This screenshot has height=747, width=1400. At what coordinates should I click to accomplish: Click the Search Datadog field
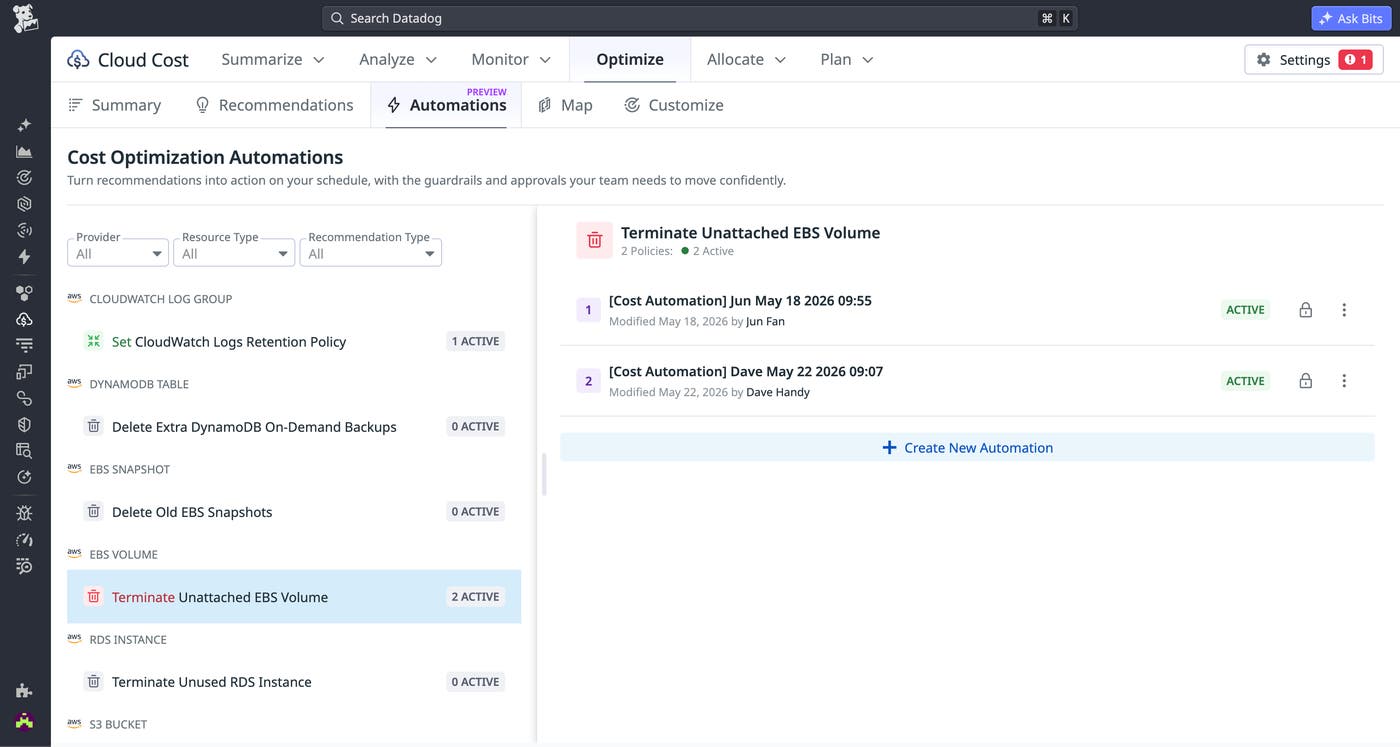coord(700,18)
